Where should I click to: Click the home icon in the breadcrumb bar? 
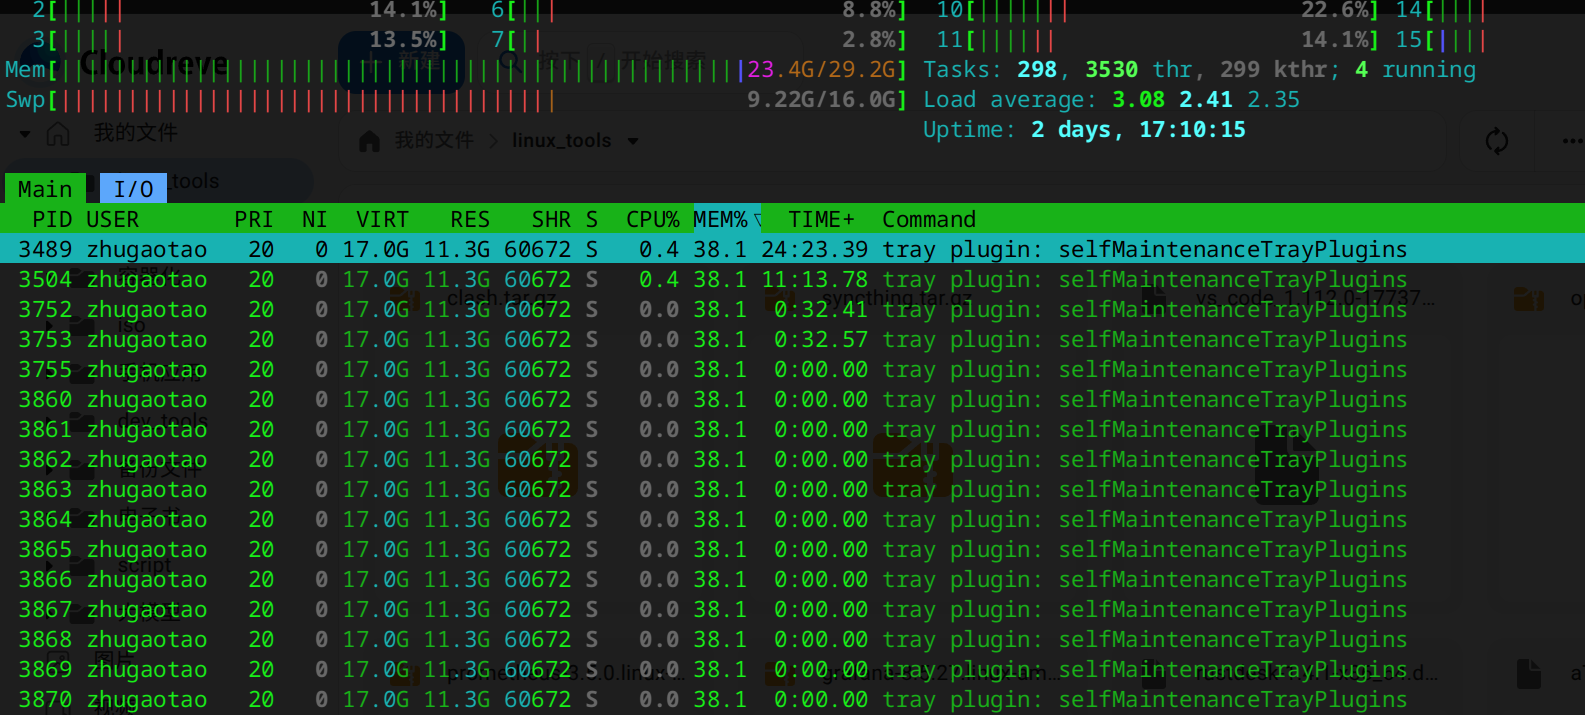[x=370, y=141]
